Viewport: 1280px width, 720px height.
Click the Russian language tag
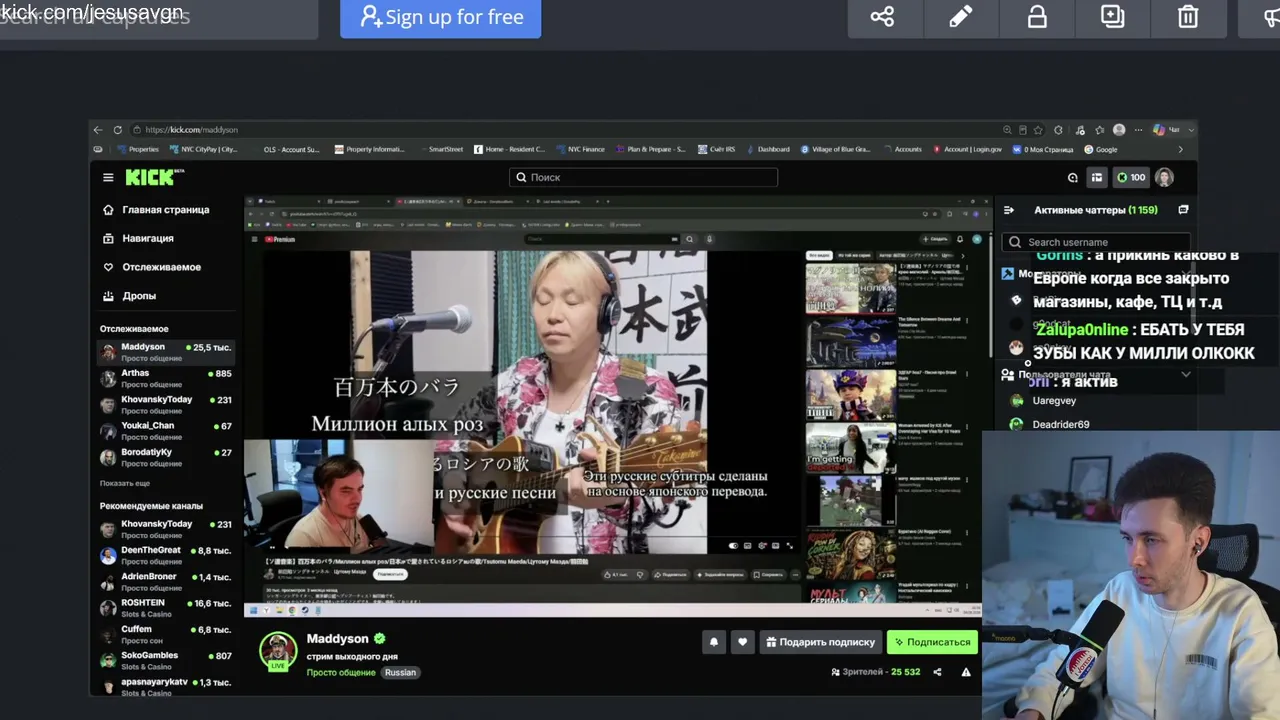[x=400, y=672]
